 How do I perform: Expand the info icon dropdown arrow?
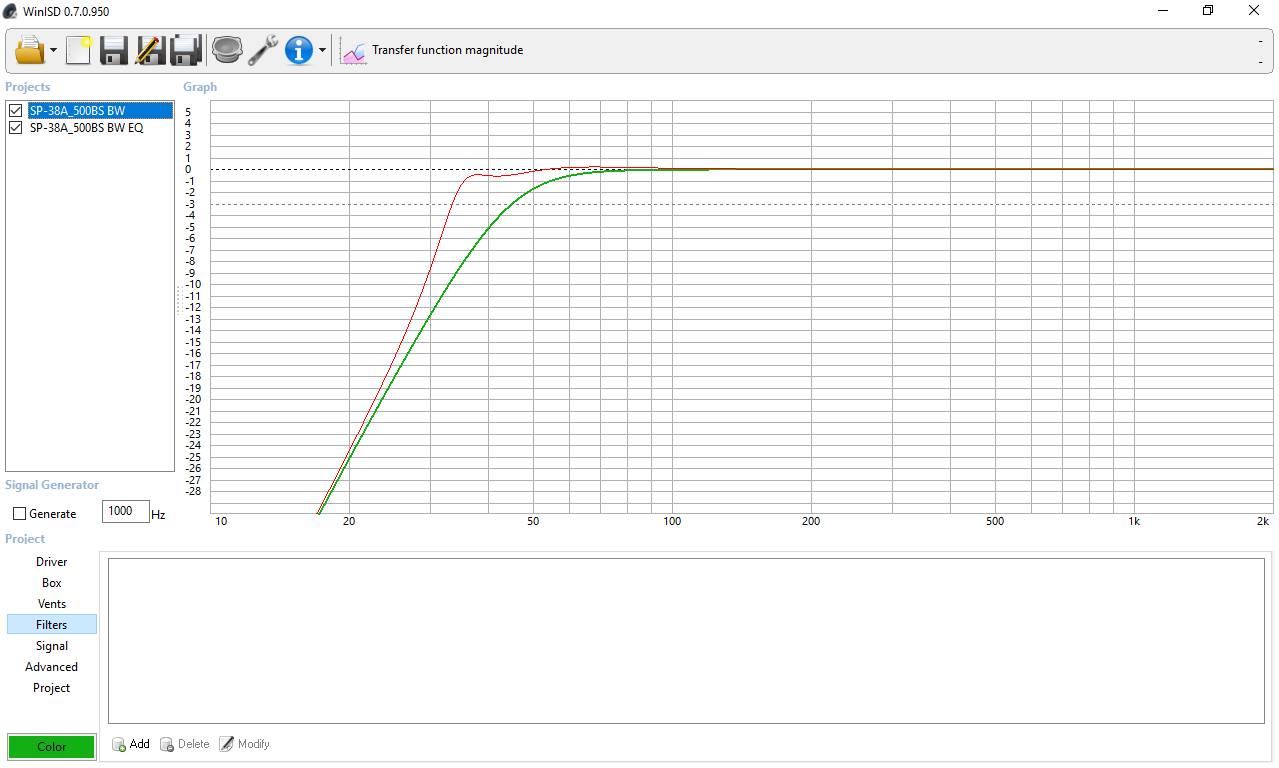(322, 51)
